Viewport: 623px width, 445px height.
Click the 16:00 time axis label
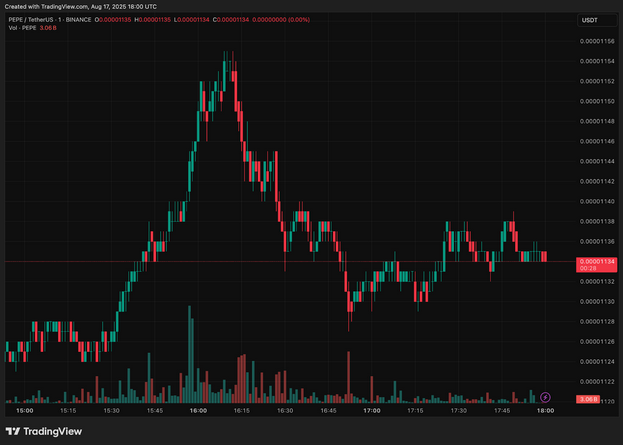click(198, 410)
